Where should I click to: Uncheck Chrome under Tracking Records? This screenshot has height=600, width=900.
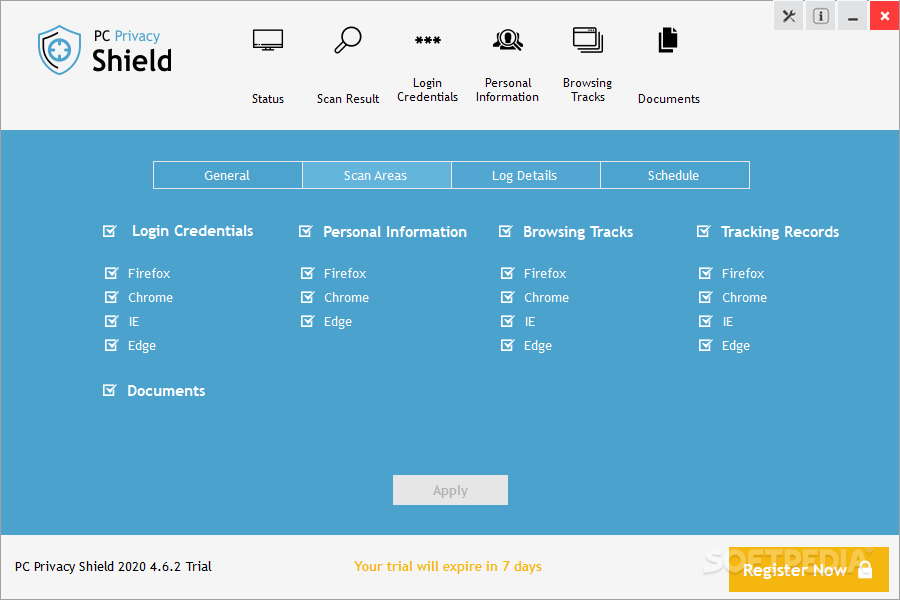[x=705, y=297]
